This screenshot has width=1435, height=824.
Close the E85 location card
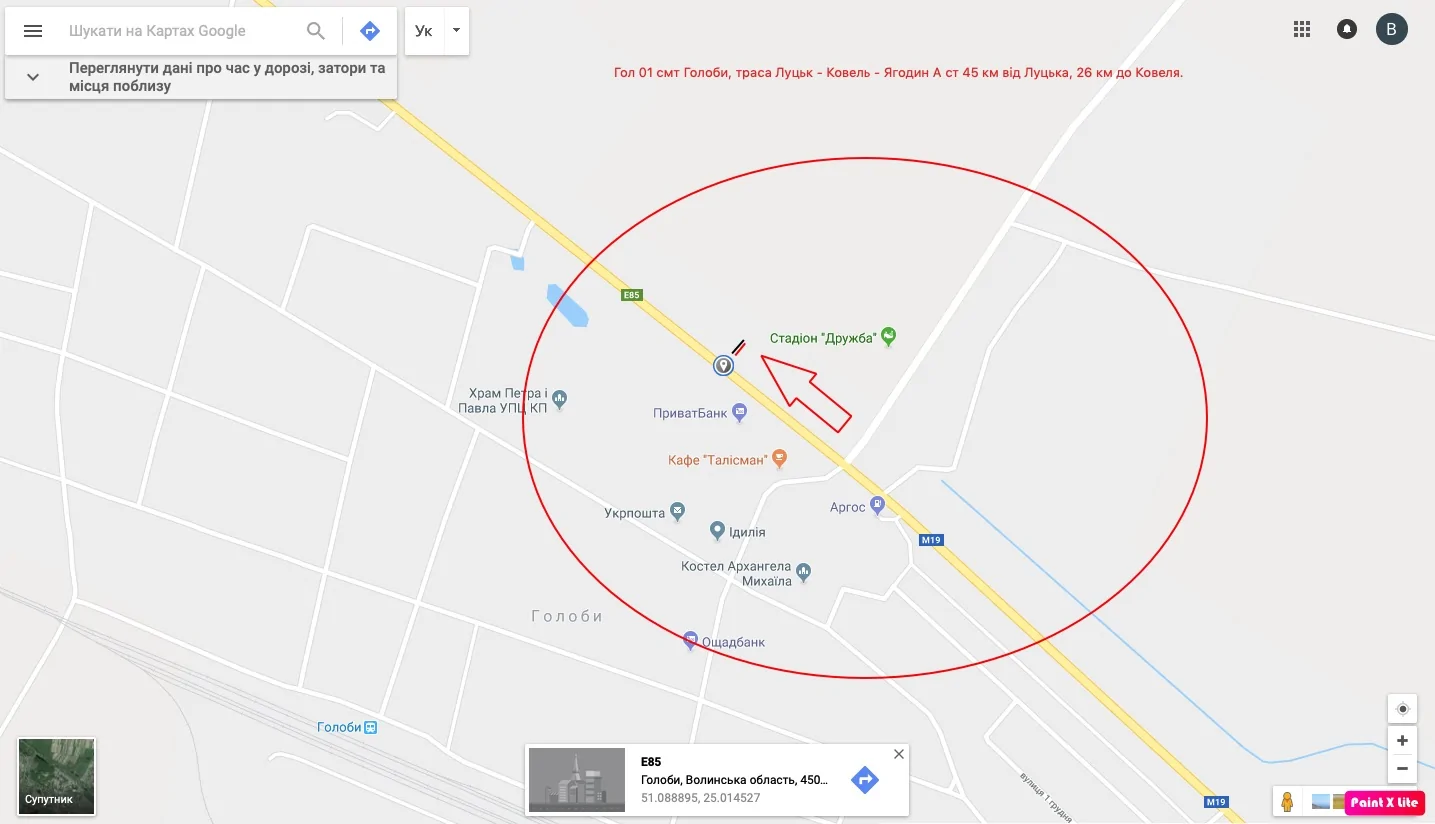898,754
